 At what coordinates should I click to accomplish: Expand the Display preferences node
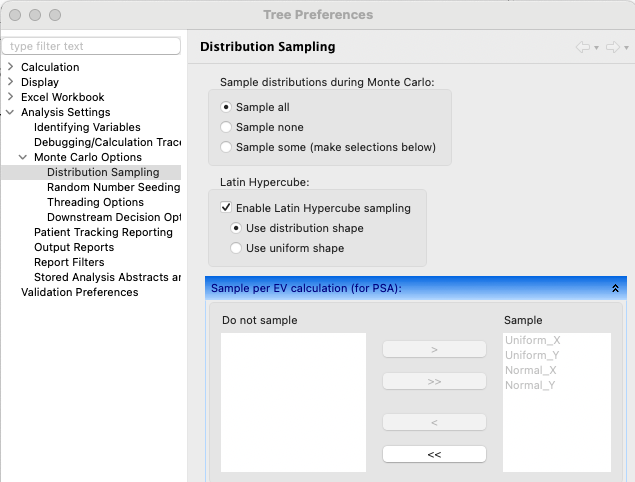pos(10,82)
